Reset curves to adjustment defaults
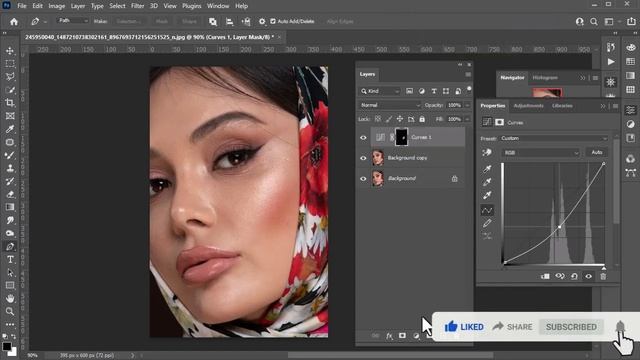Viewport: 640px width, 360px height. (x=574, y=276)
